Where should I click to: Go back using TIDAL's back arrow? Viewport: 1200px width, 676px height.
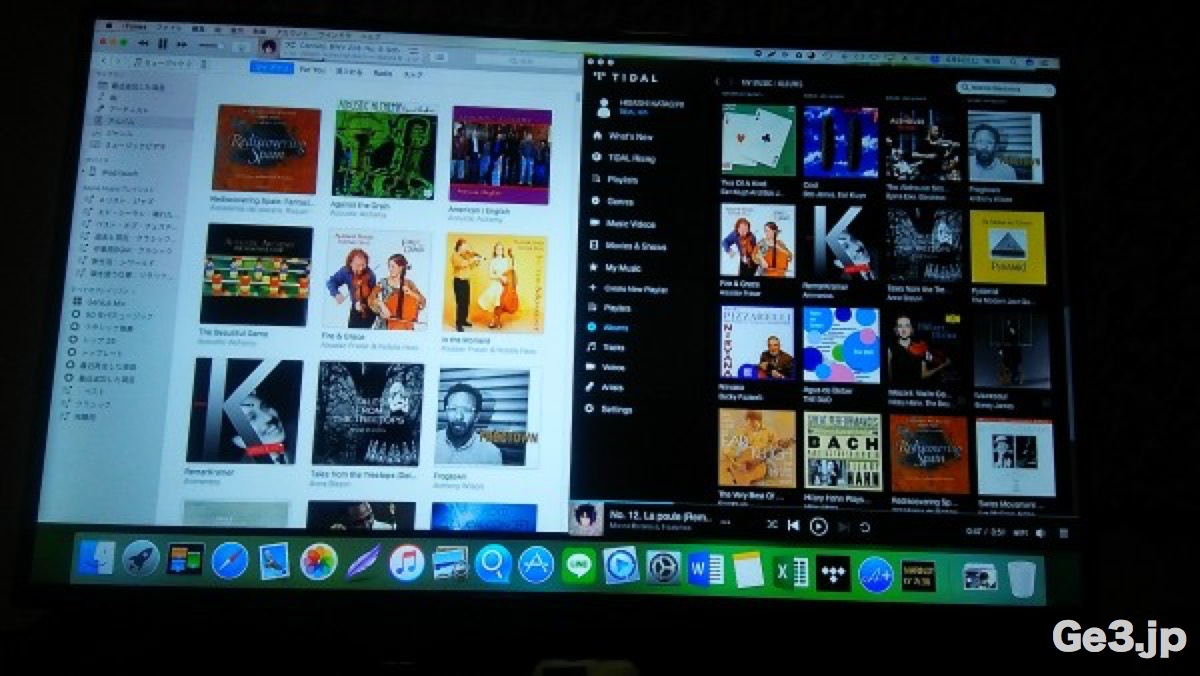(x=717, y=80)
